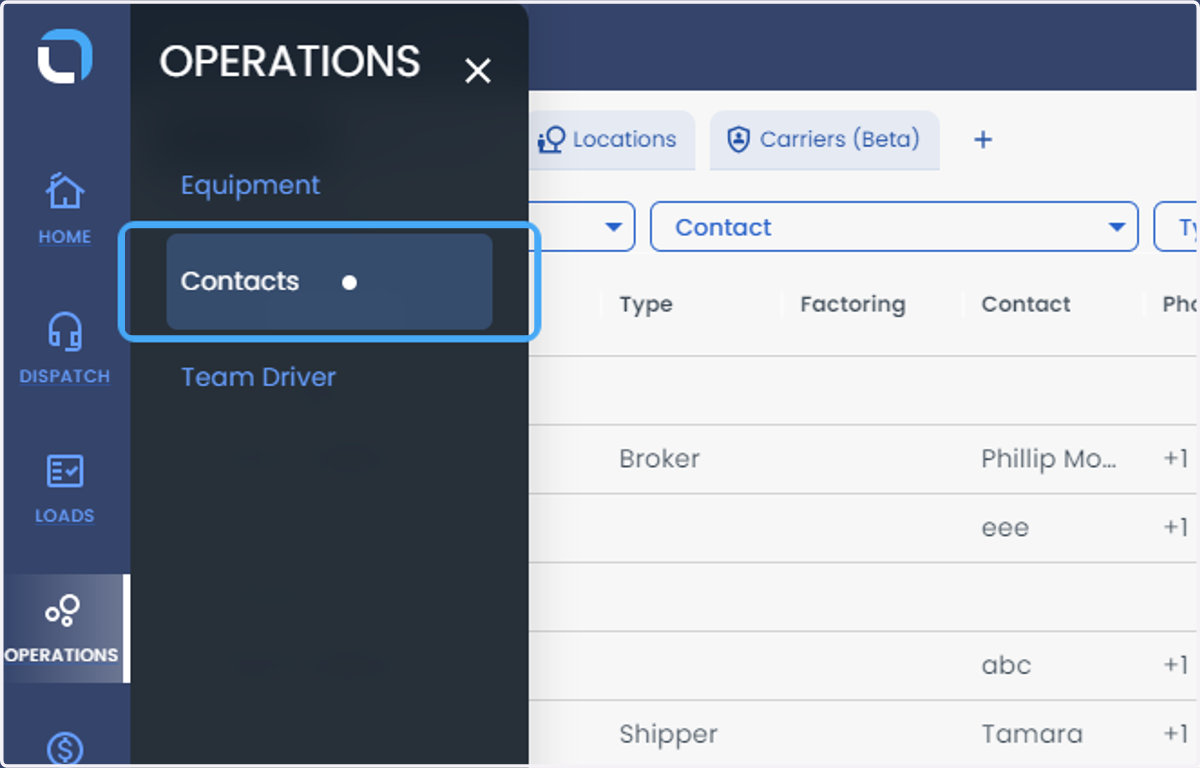Open the Loads section
Screen dimensions: 1200x768
click(x=65, y=488)
